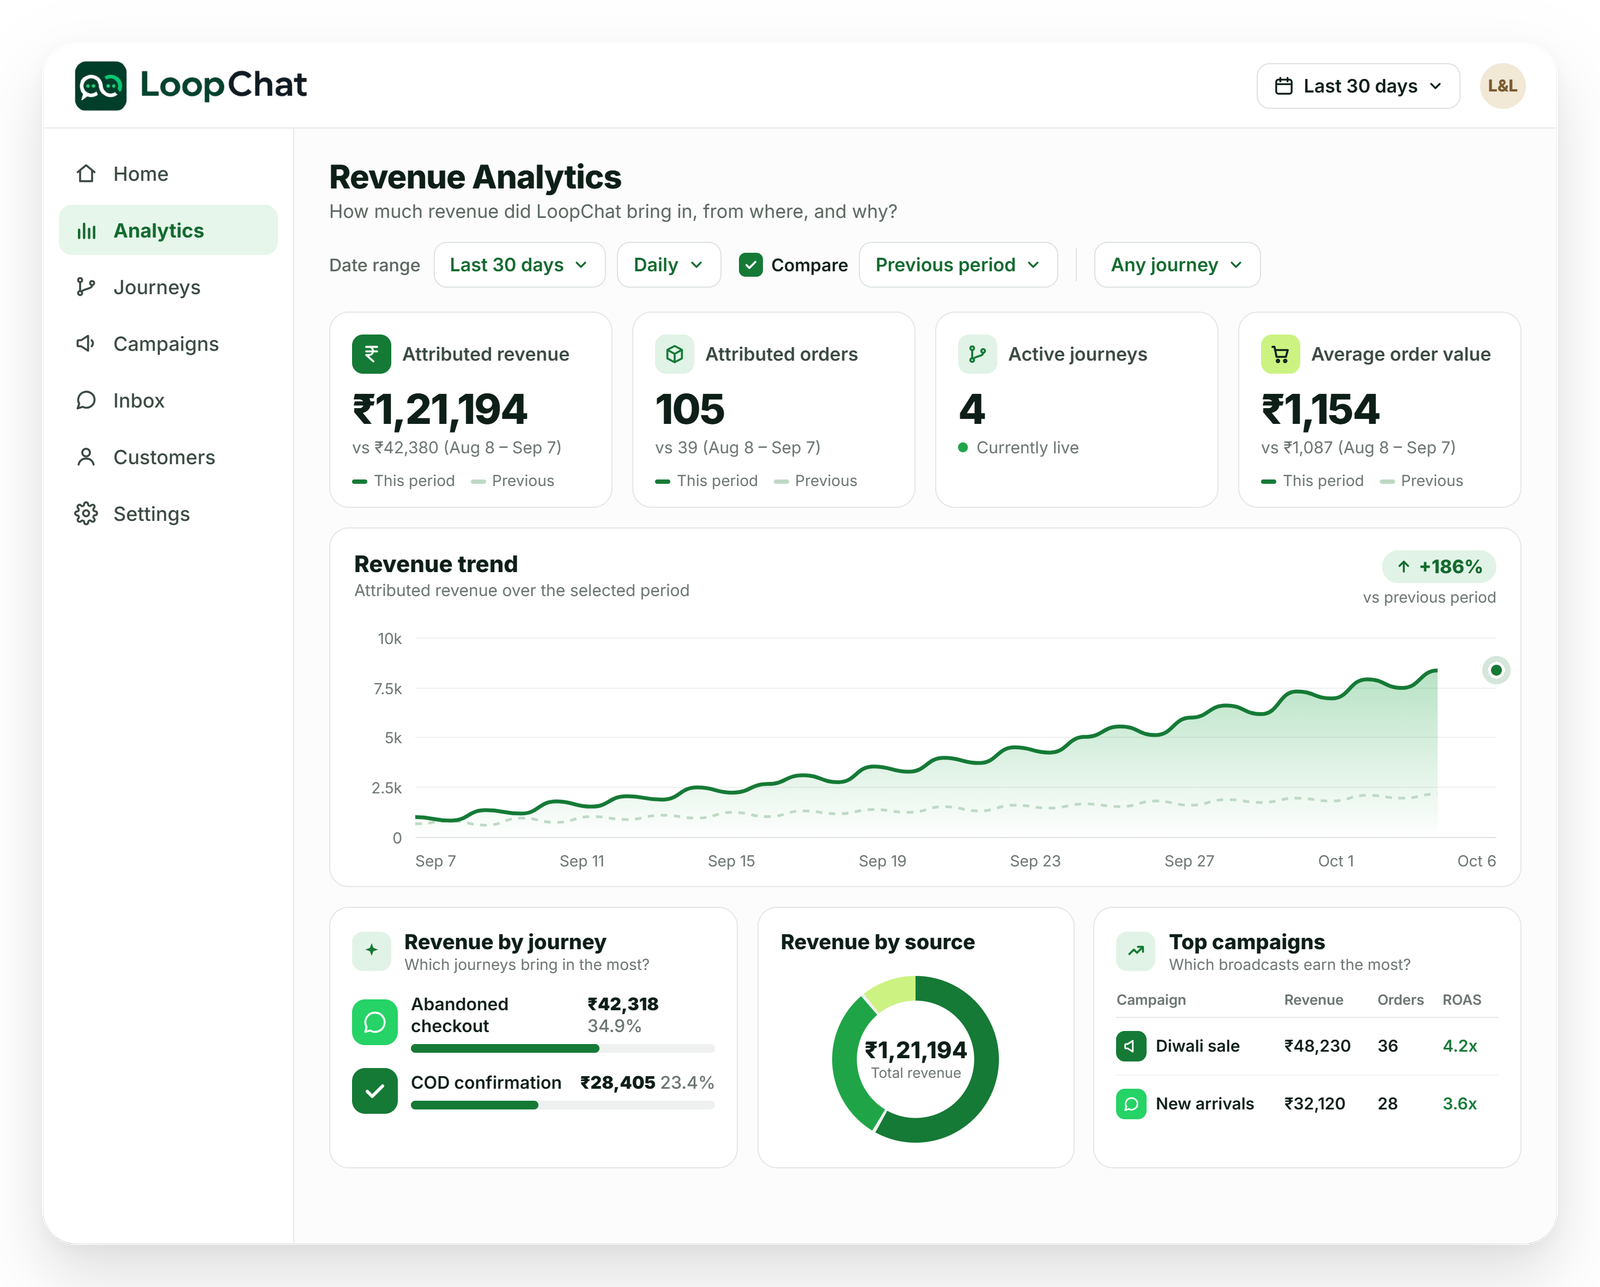The height and width of the screenshot is (1287, 1600).
Task: Click the Abandoned checkout progress bar
Action: (x=563, y=1049)
